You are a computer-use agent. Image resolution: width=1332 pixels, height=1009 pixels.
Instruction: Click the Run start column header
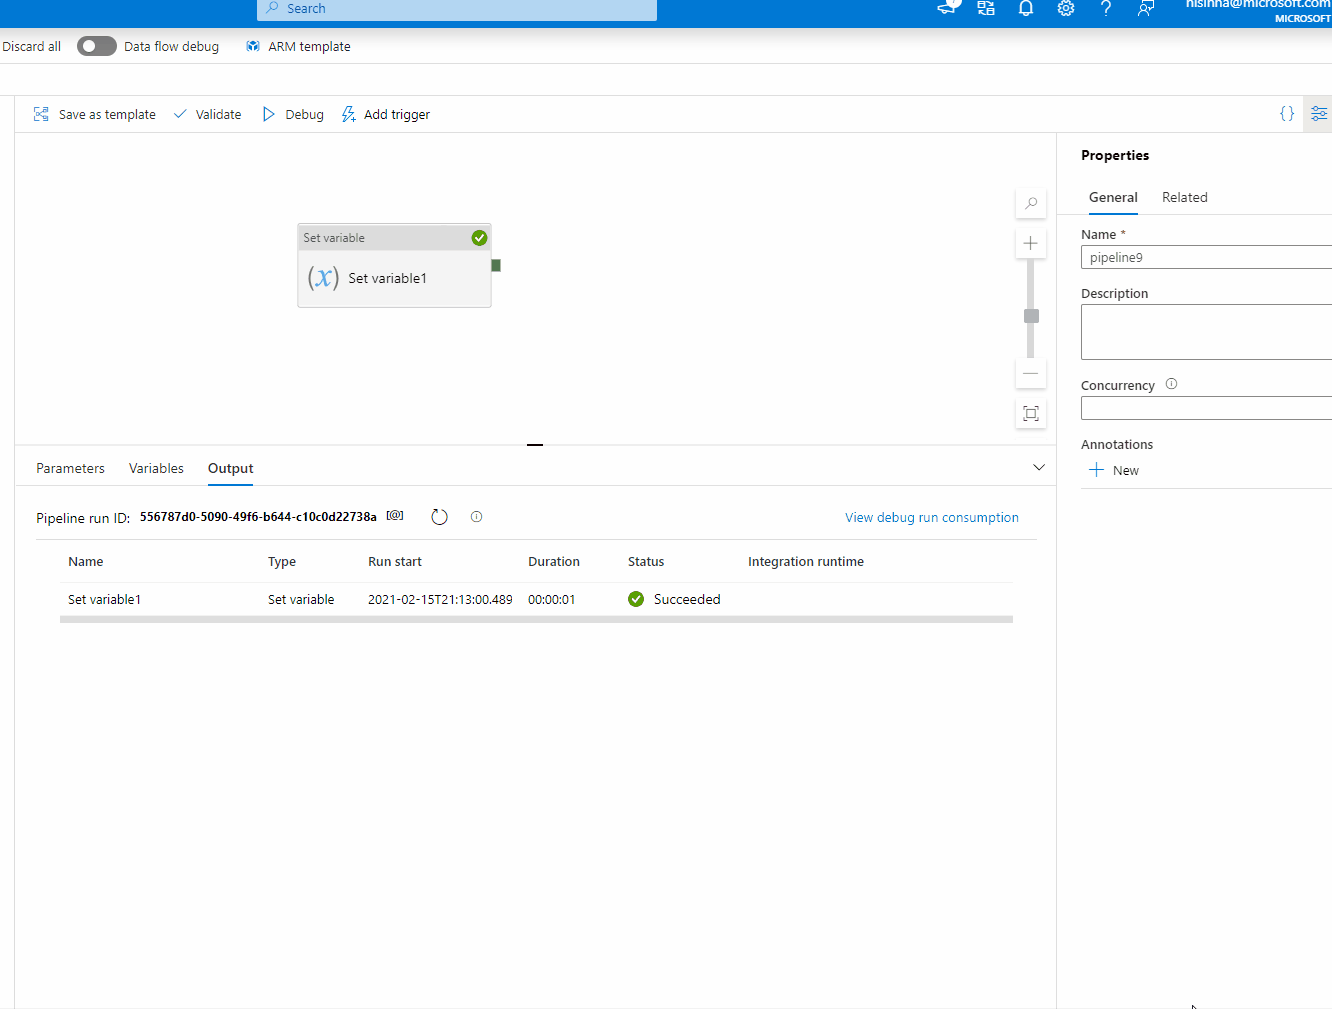pyautogui.click(x=395, y=562)
